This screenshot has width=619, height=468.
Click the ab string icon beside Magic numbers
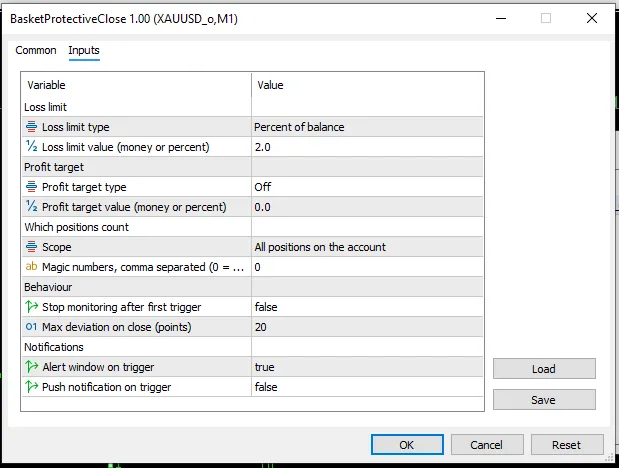[x=31, y=267]
